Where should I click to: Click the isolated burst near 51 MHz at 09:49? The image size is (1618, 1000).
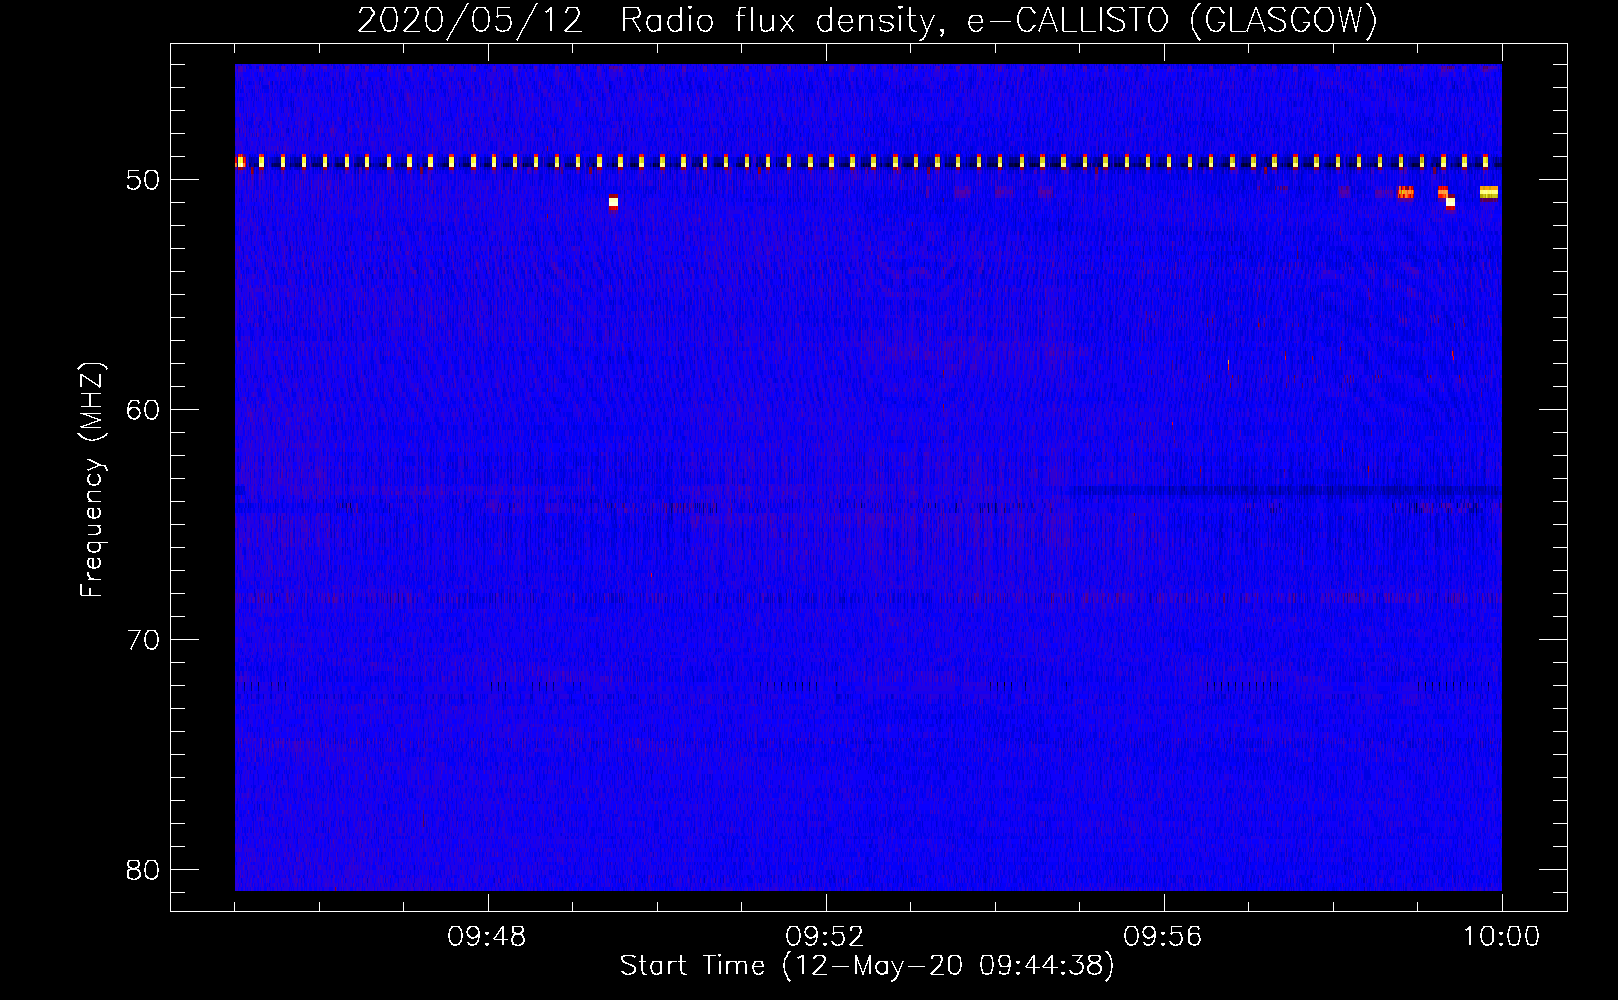tap(613, 202)
